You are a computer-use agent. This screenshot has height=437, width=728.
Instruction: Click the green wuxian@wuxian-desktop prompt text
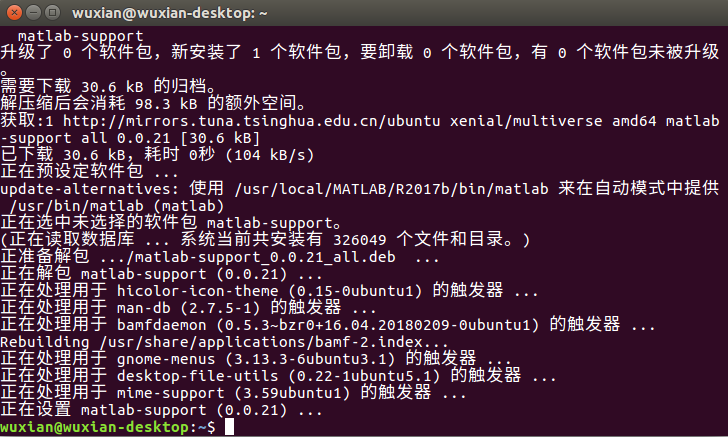point(94,427)
